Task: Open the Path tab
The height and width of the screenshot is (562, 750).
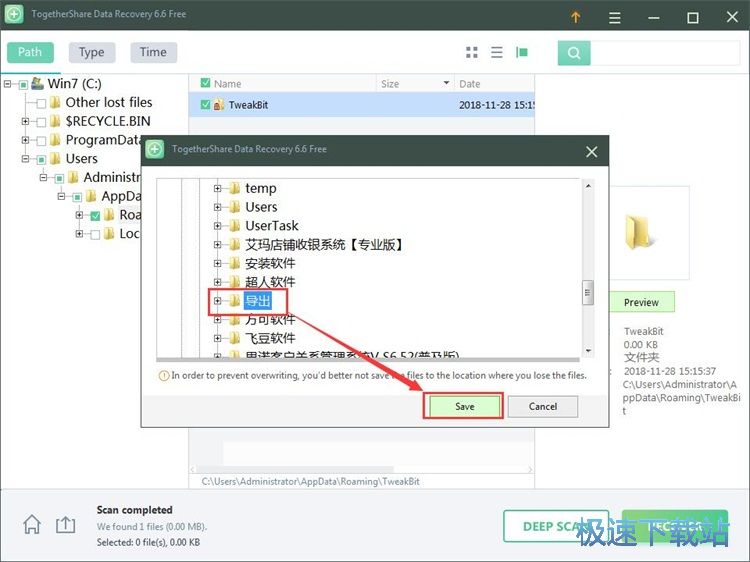Action: pyautogui.click(x=30, y=52)
